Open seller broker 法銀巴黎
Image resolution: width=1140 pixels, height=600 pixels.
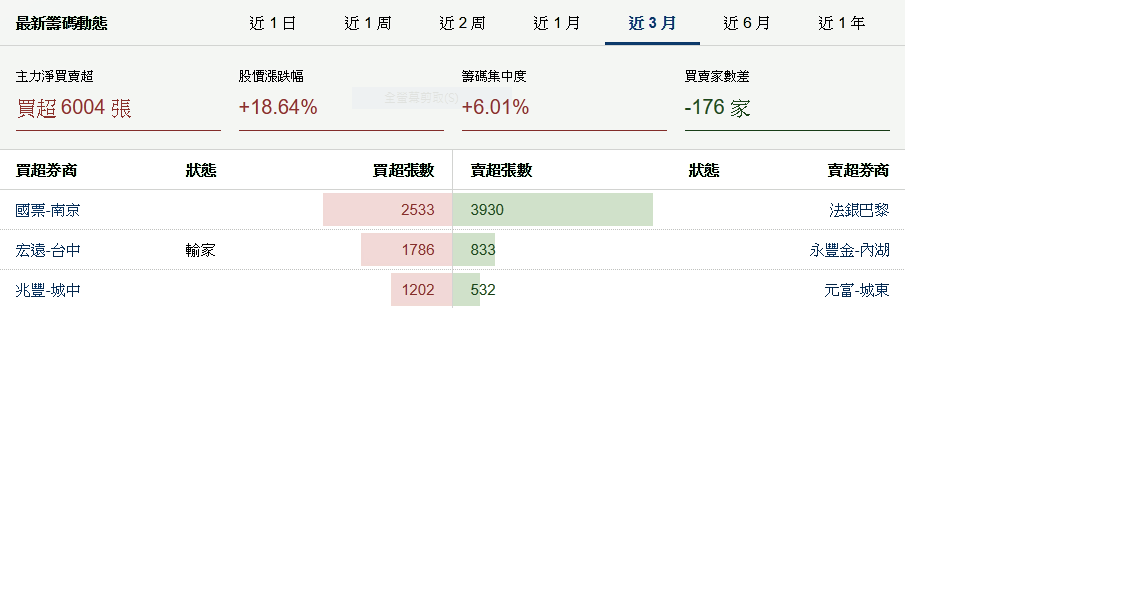pyautogui.click(x=859, y=210)
